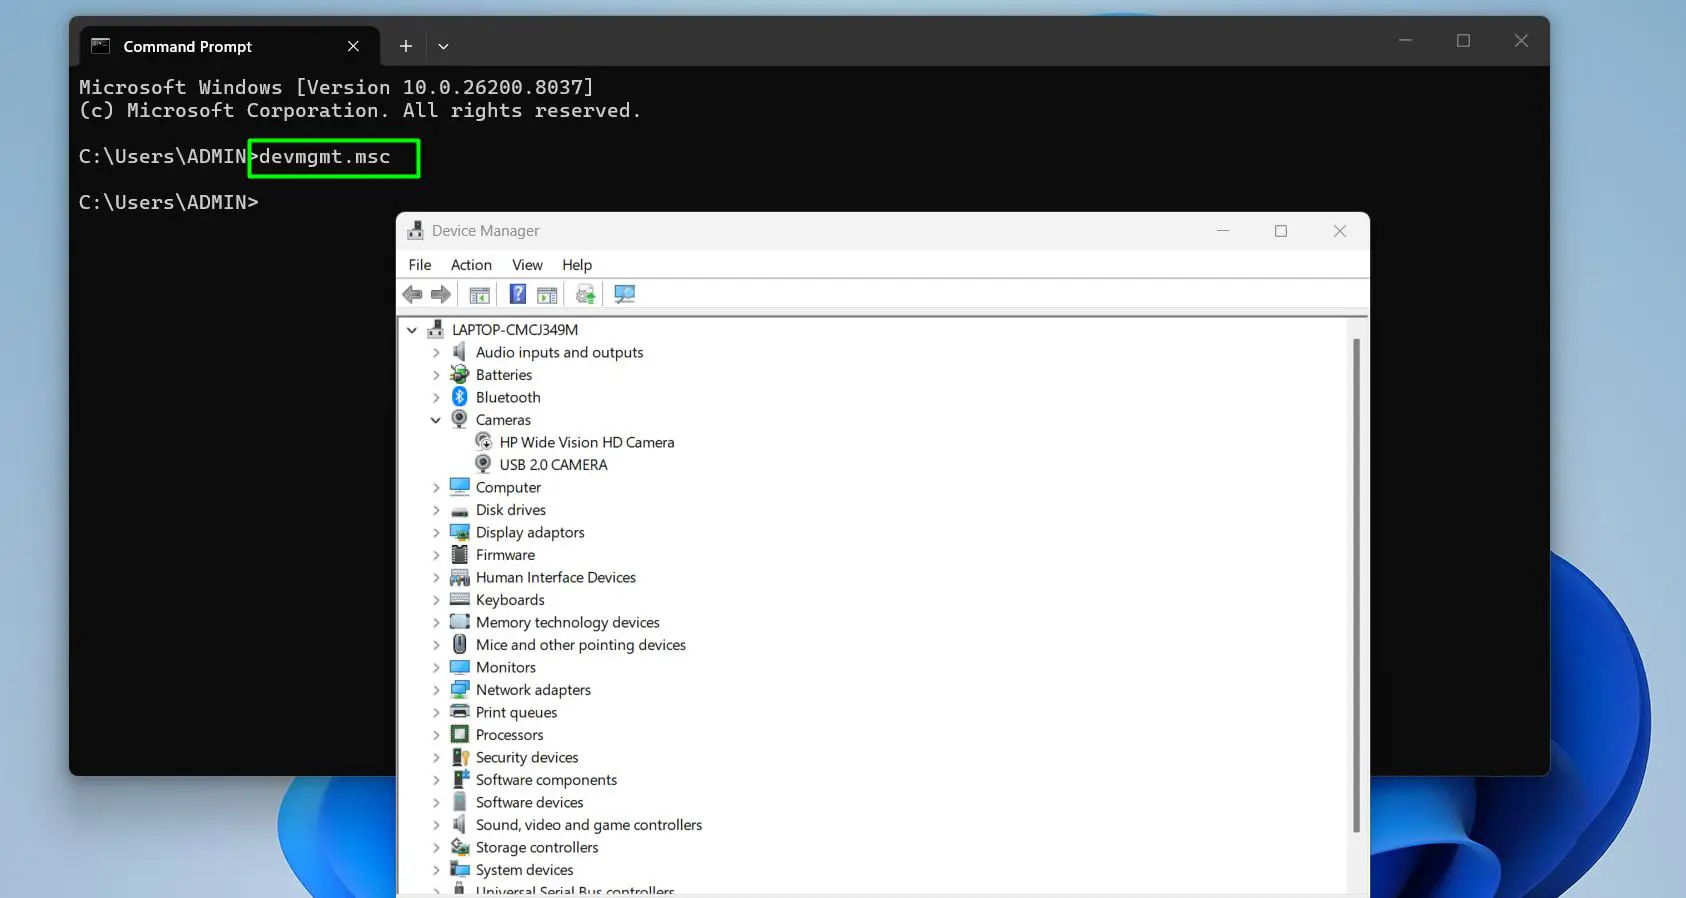The width and height of the screenshot is (1686, 898).
Task: Select the Storage controllers label
Action: (x=537, y=847)
